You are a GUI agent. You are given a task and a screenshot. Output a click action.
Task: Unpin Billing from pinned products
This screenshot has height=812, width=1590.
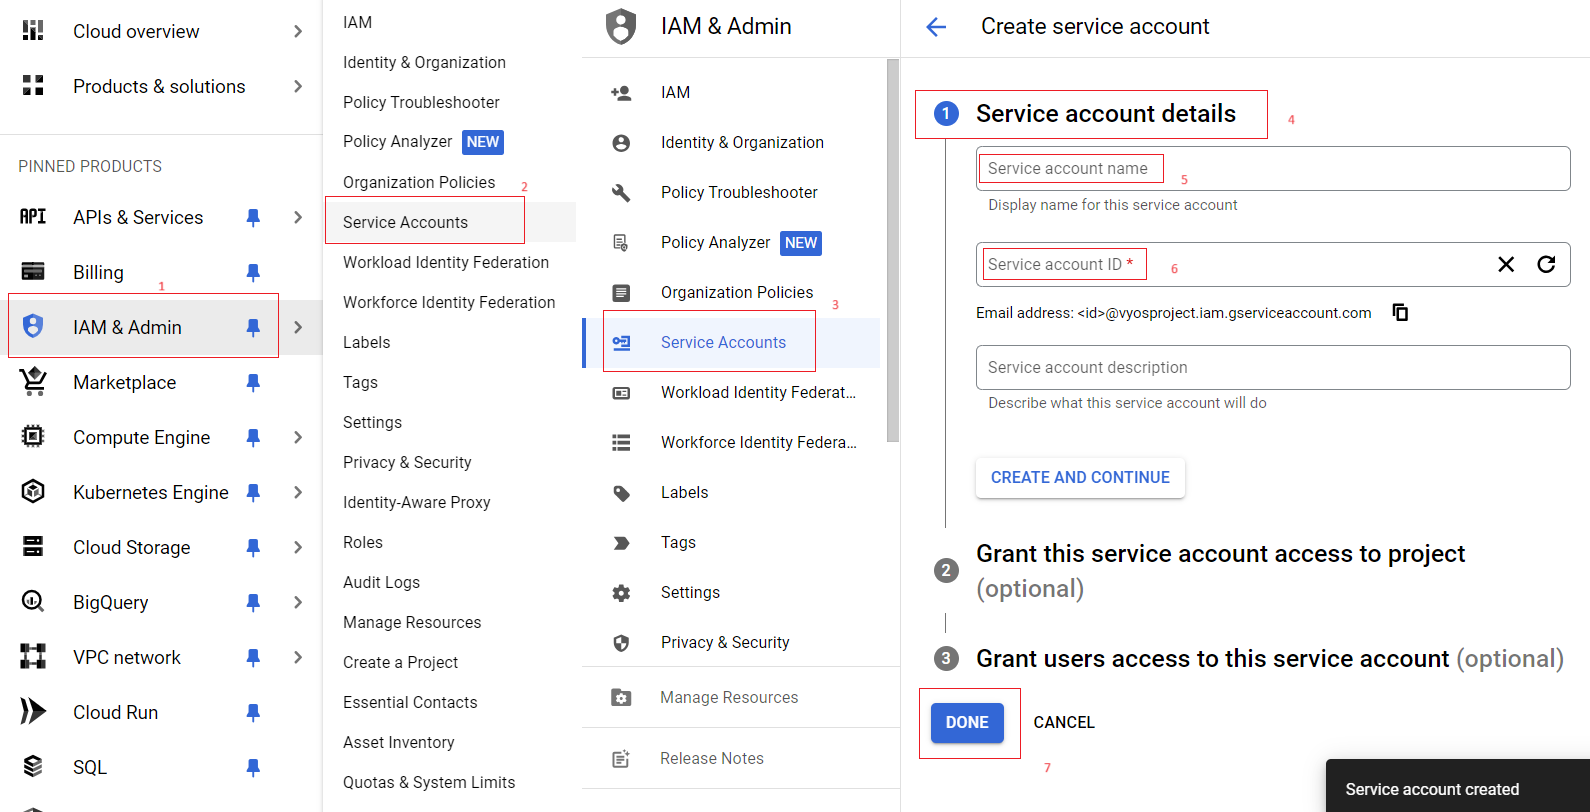(253, 272)
